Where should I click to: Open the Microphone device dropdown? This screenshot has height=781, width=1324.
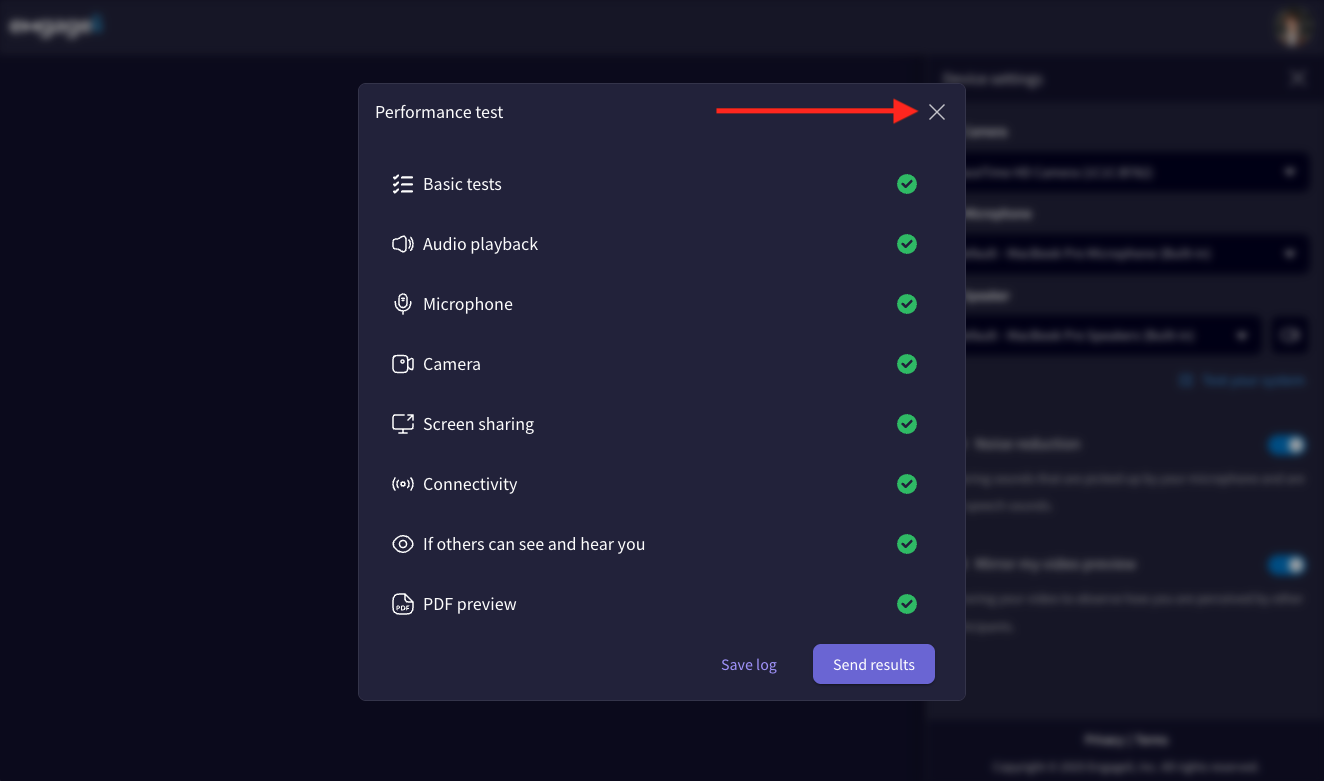(x=1137, y=253)
